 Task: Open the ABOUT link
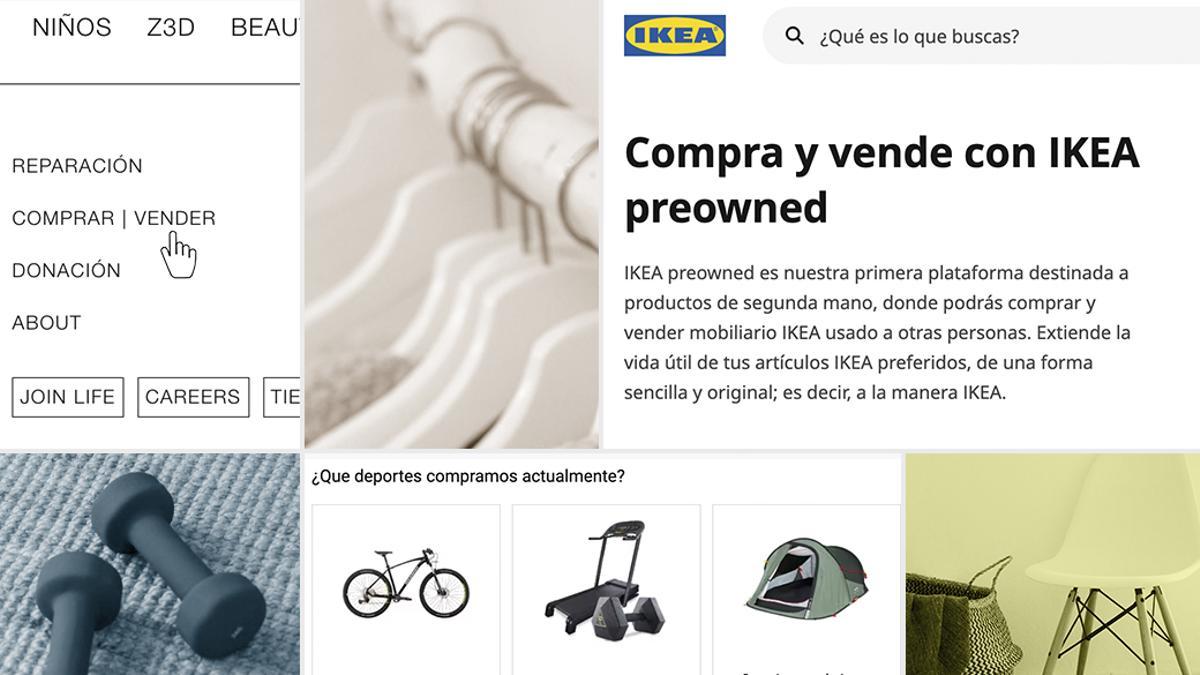(x=46, y=323)
